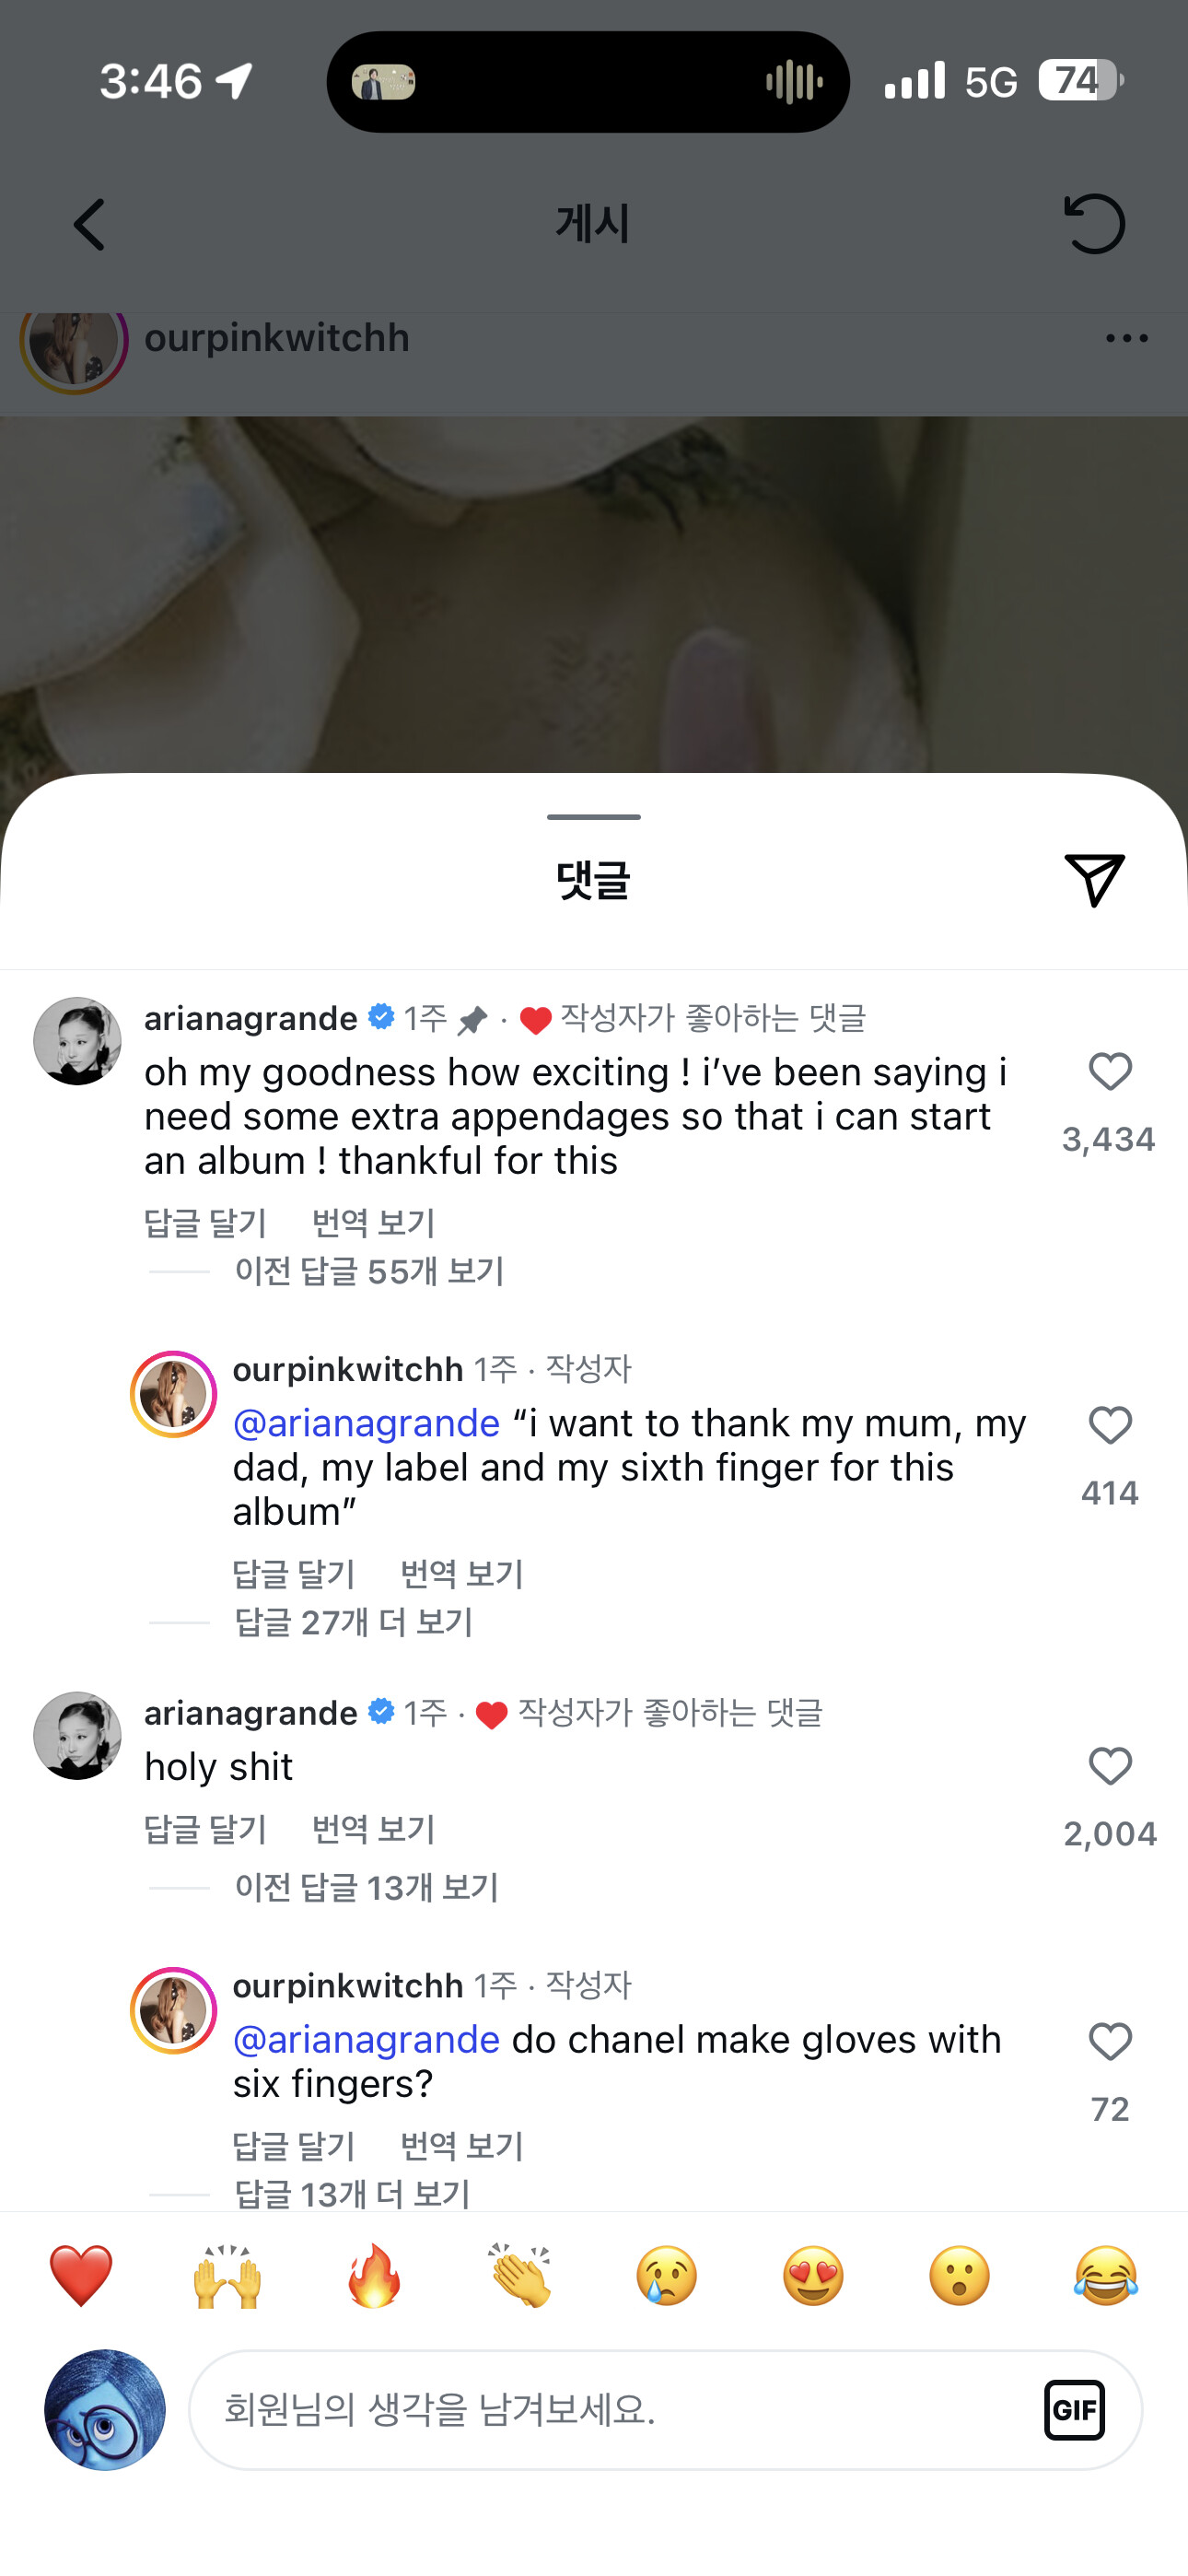Send the laughing-crying emoji reaction
The height and width of the screenshot is (2576, 1188).
coord(1105,2276)
